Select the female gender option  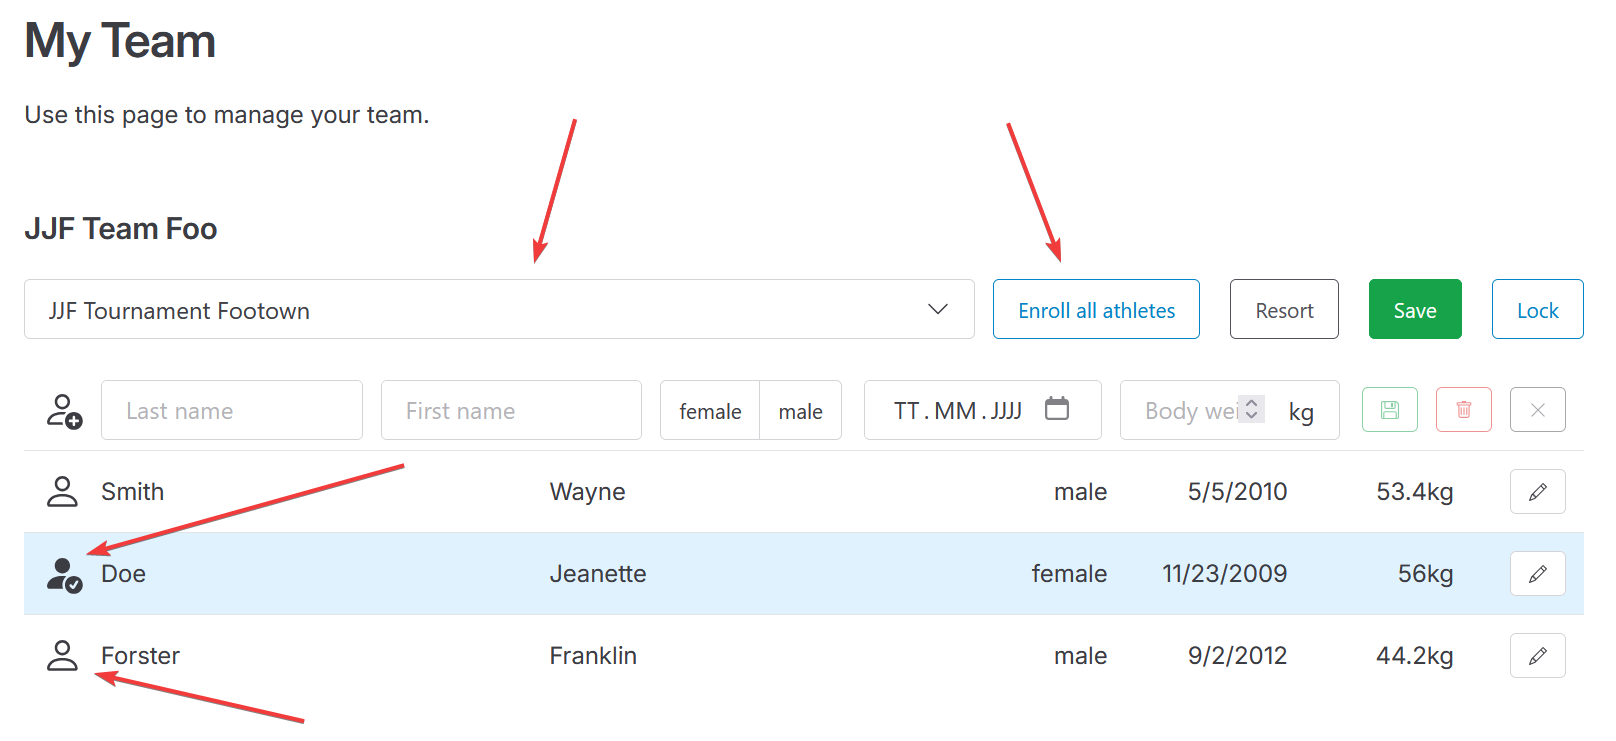(x=710, y=411)
